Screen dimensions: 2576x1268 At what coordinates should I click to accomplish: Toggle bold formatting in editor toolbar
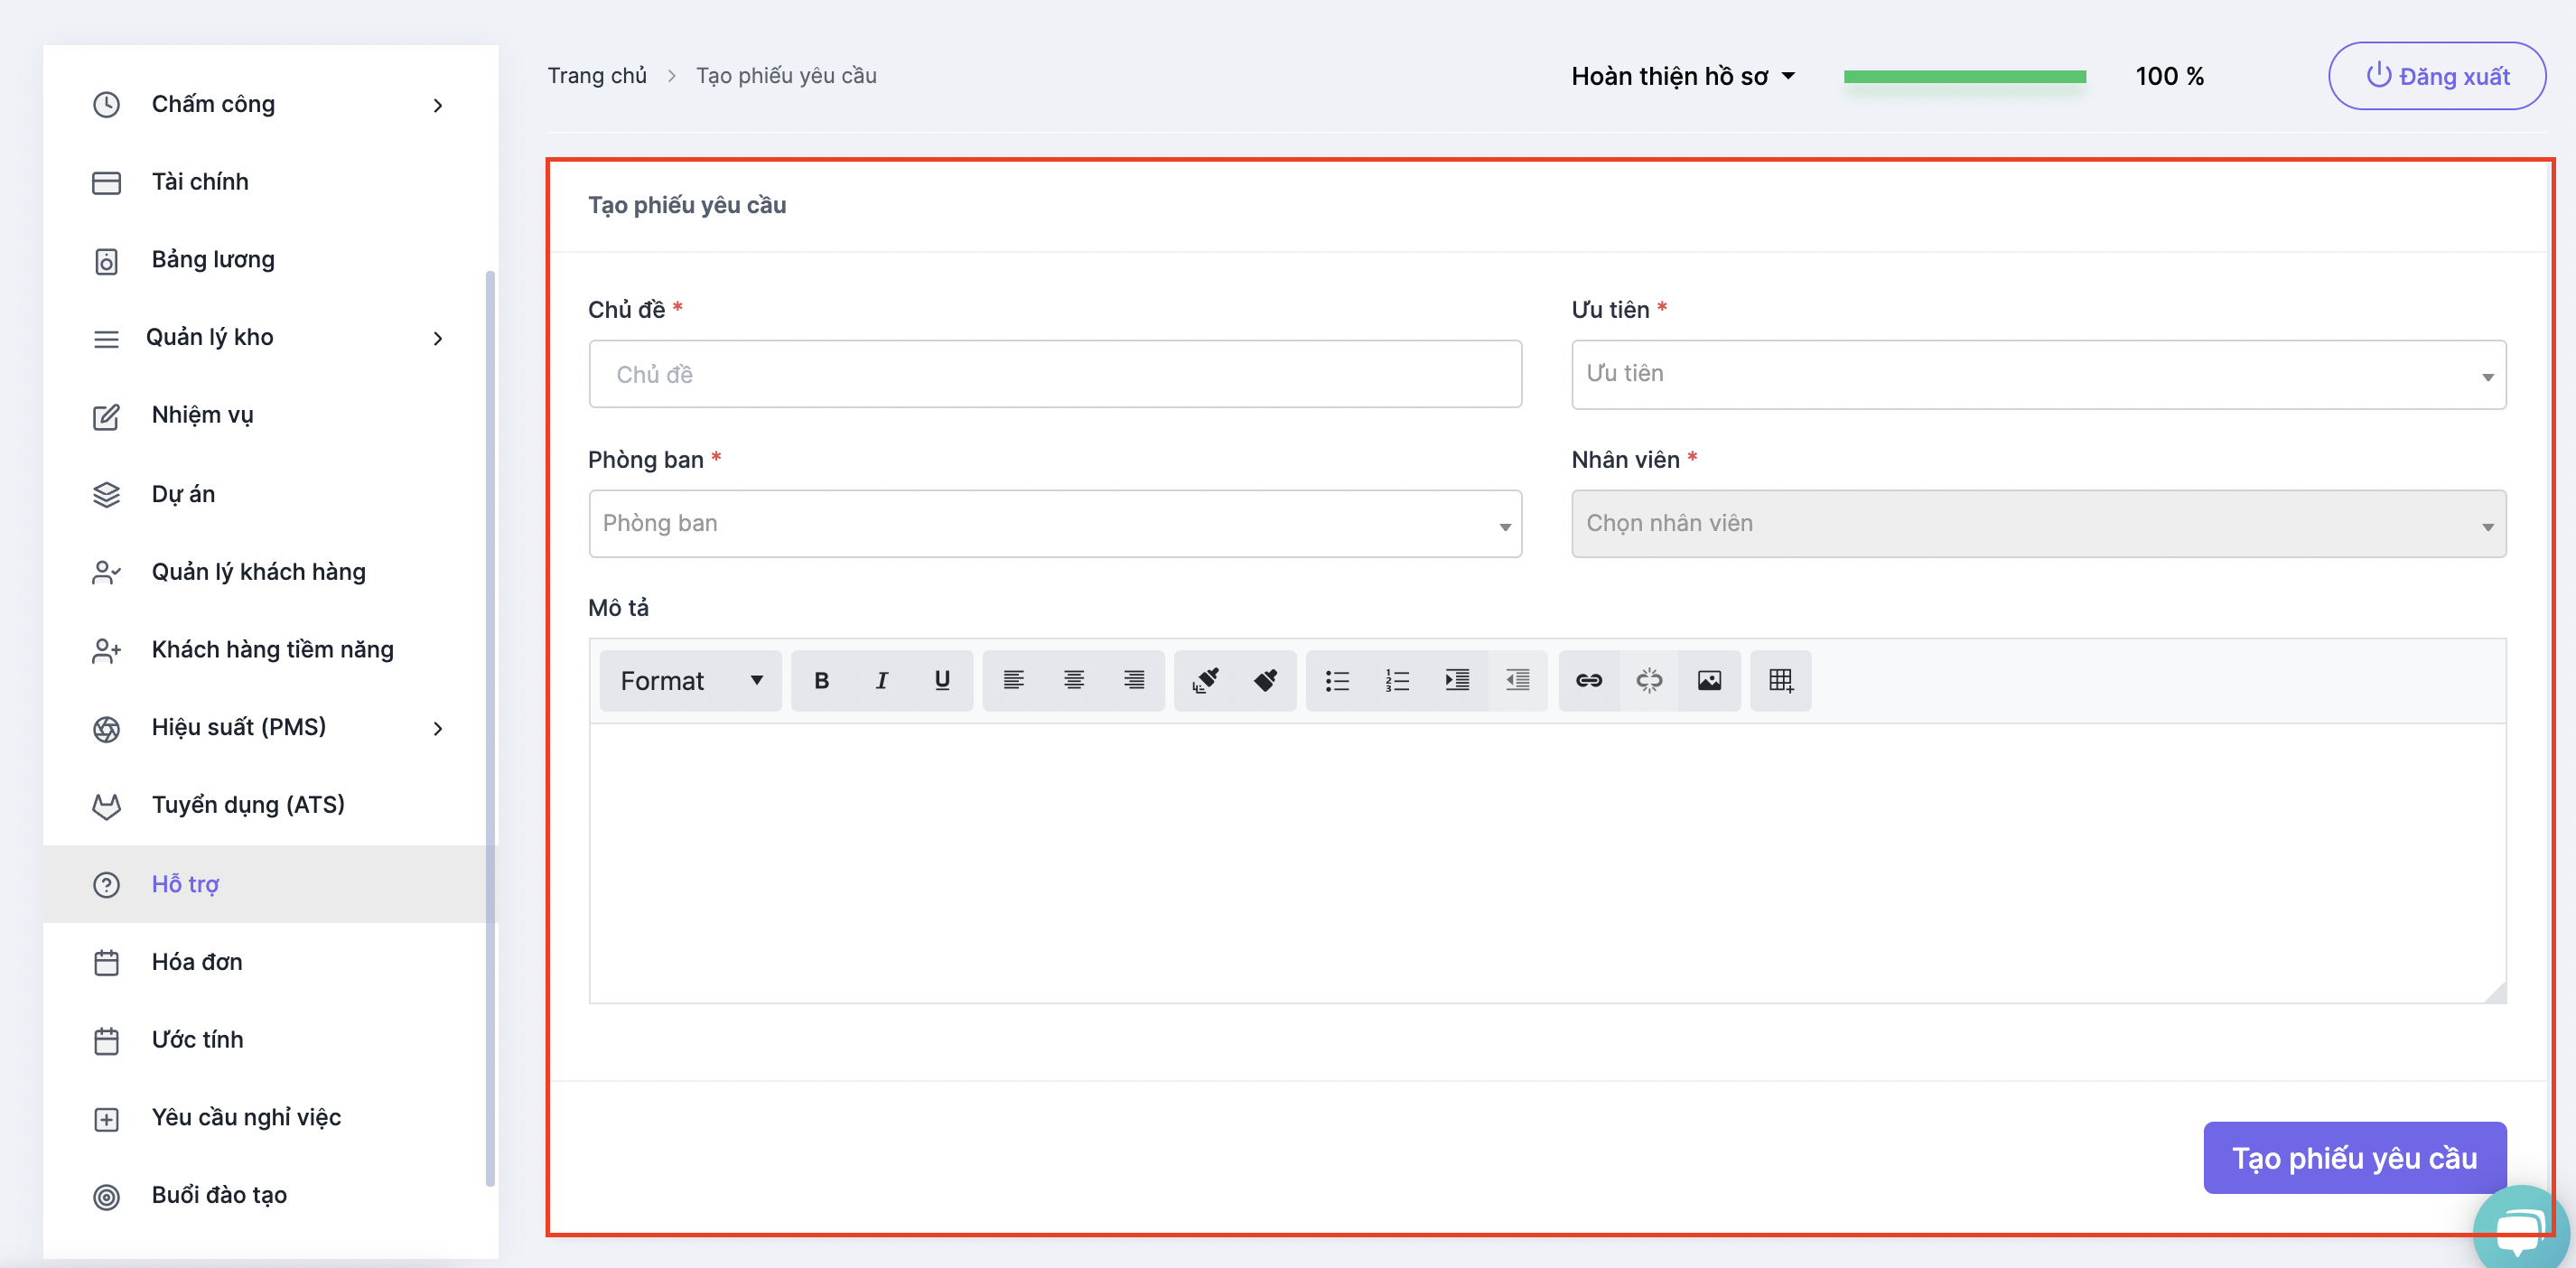tap(821, 681)
